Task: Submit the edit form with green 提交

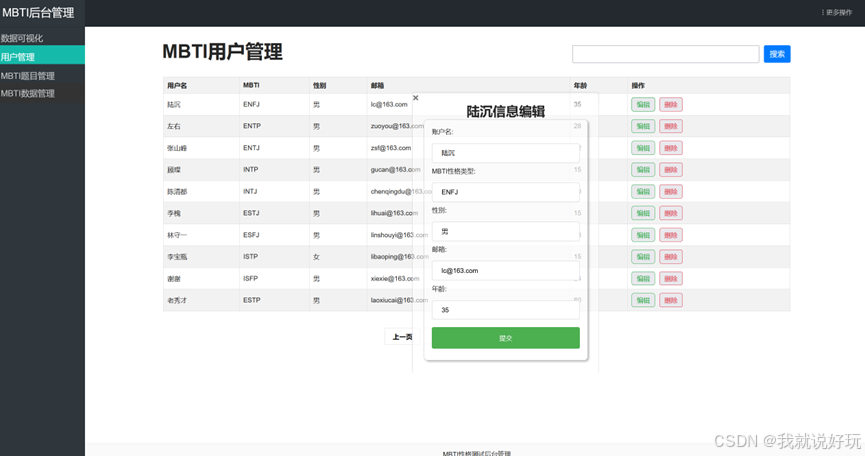Action: pyautogui.click(x=505, y=338)
